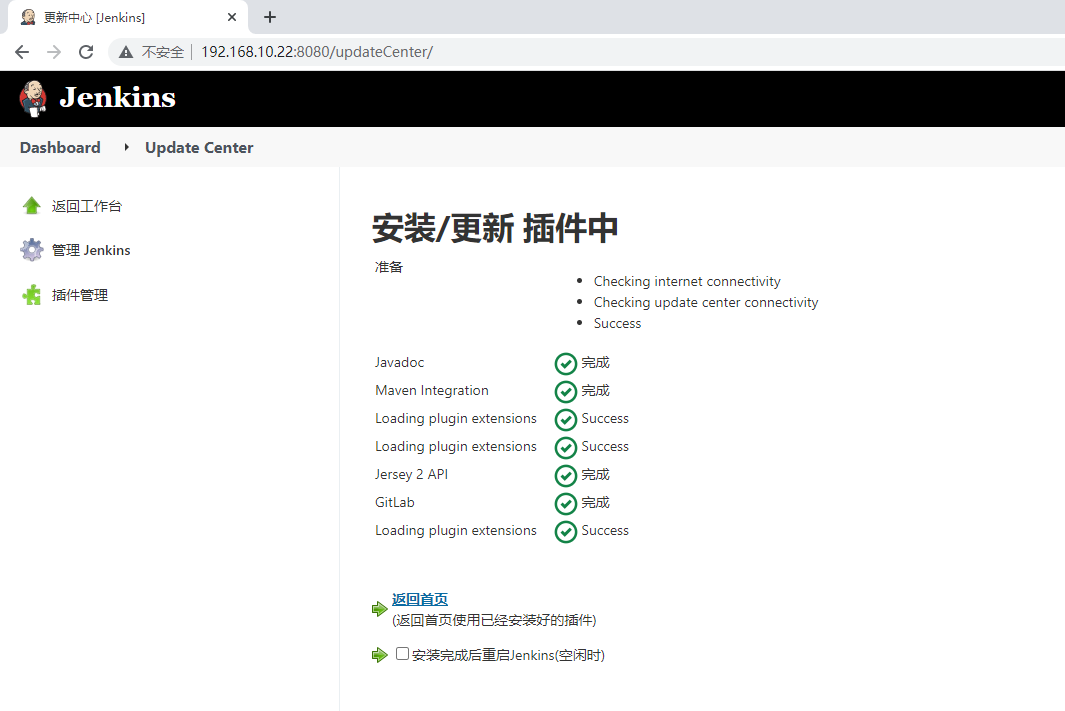Click Checking update center connectivity text
Screen dimensions: 1065x711
(706, 302)
